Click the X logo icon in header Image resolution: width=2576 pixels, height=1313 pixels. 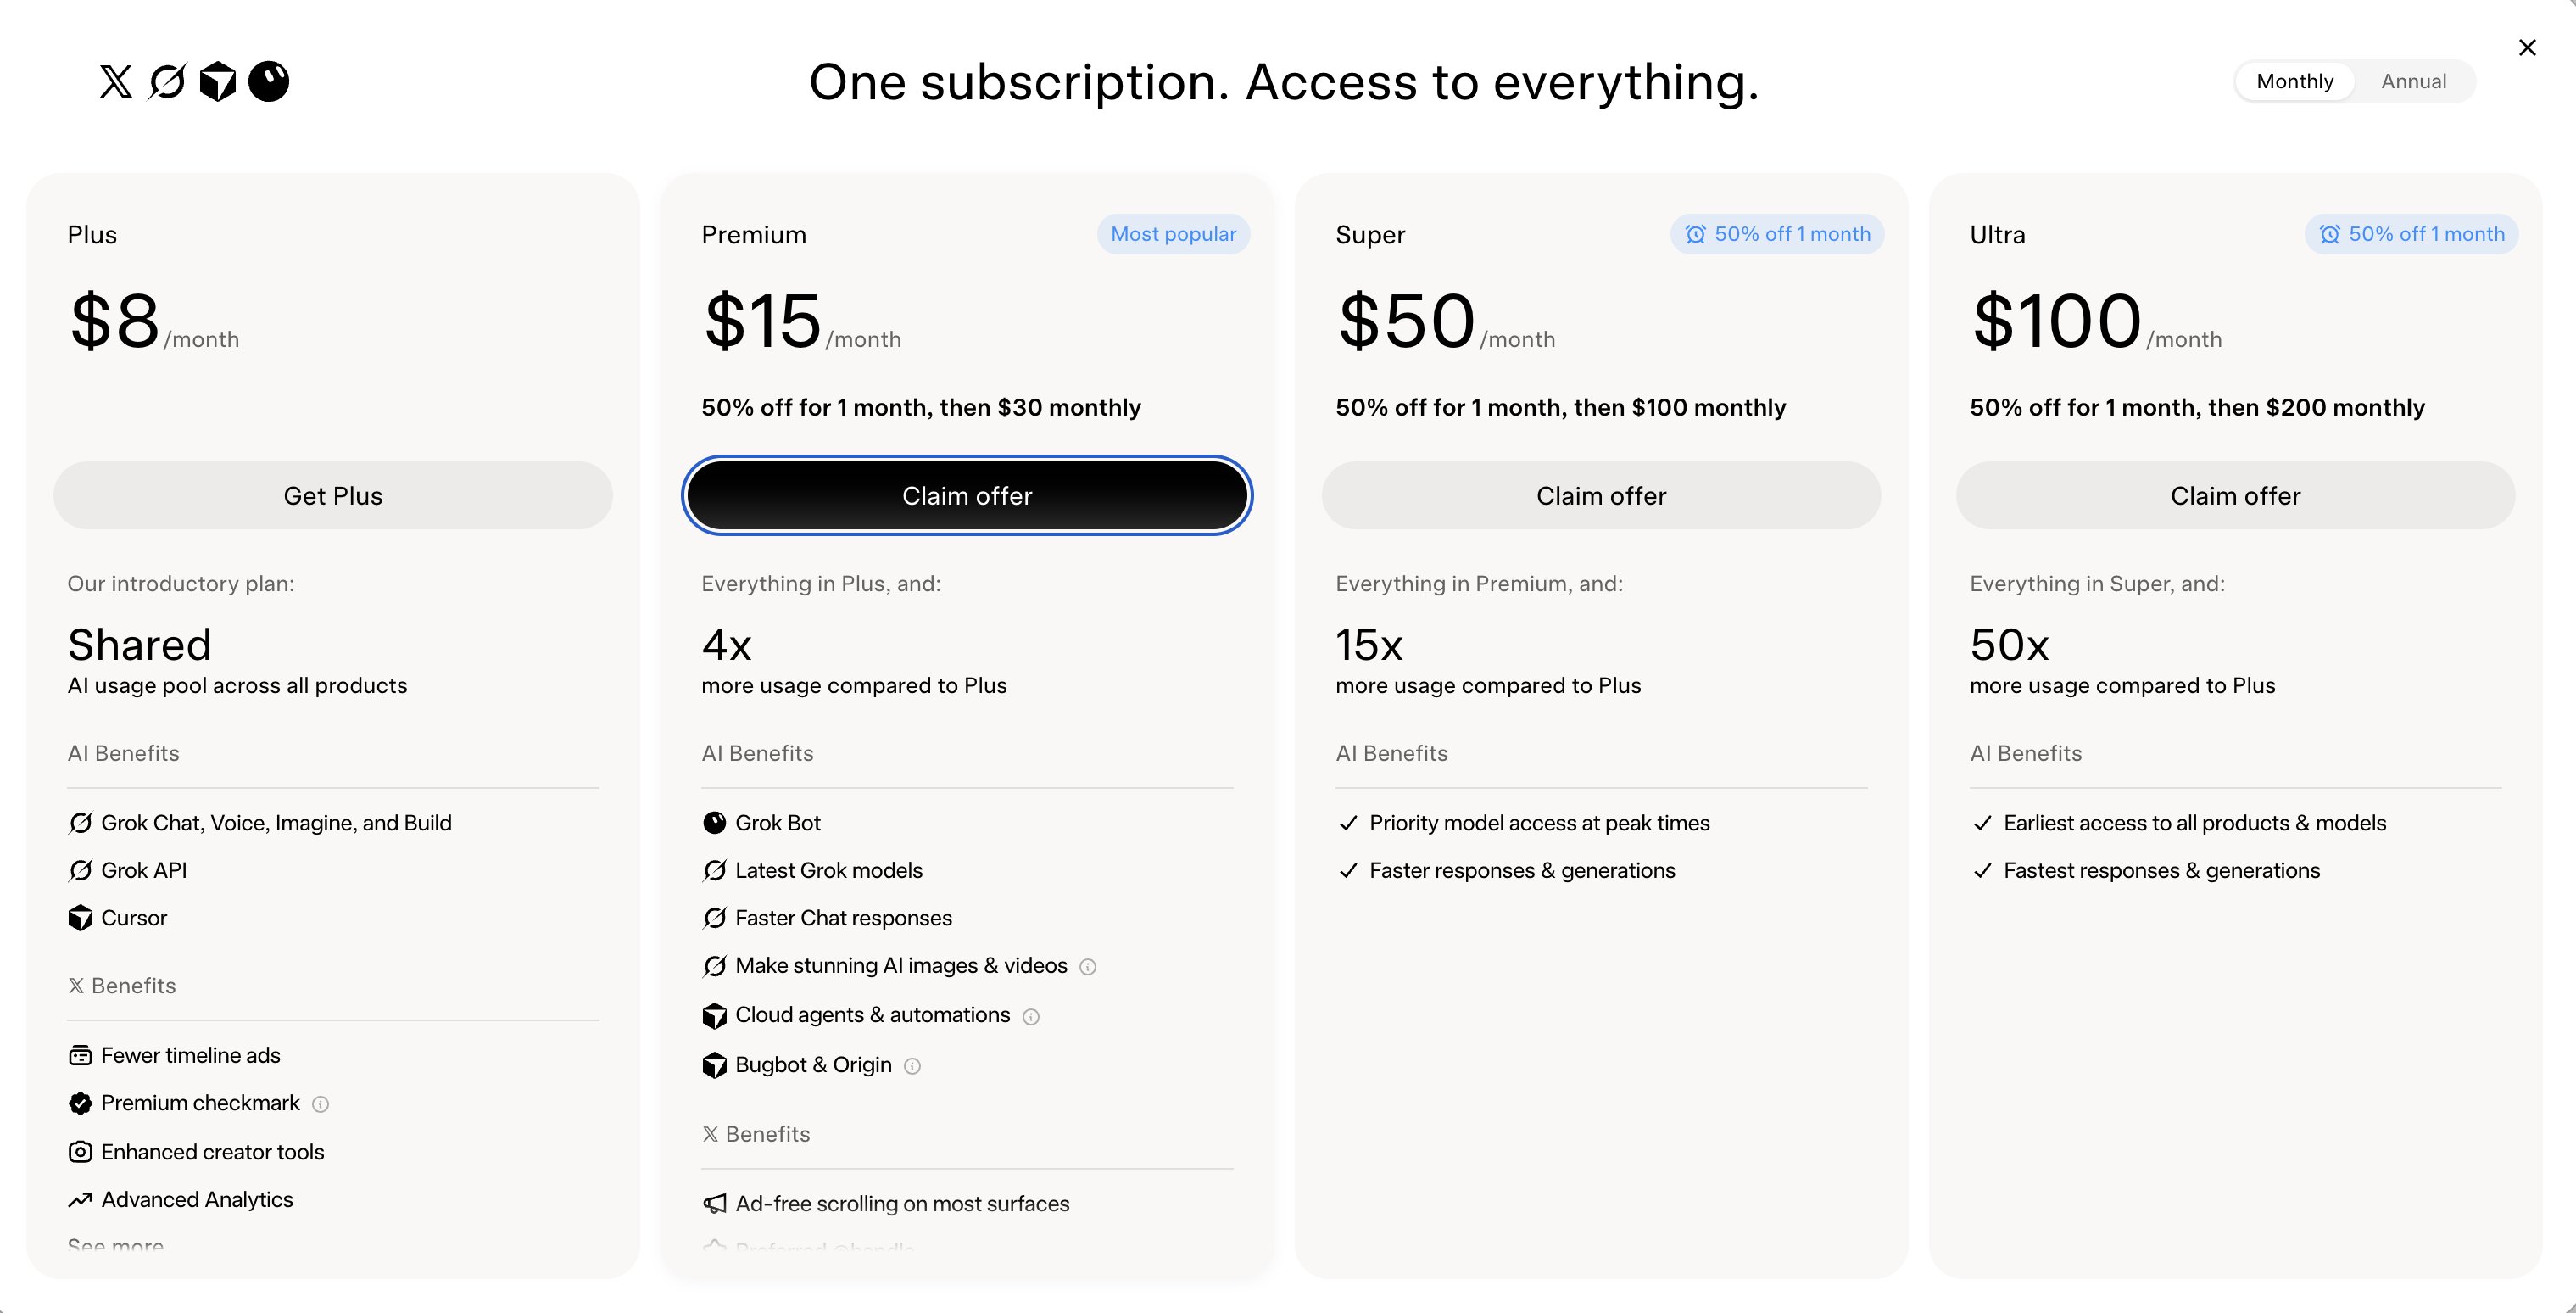pos(116,81)
